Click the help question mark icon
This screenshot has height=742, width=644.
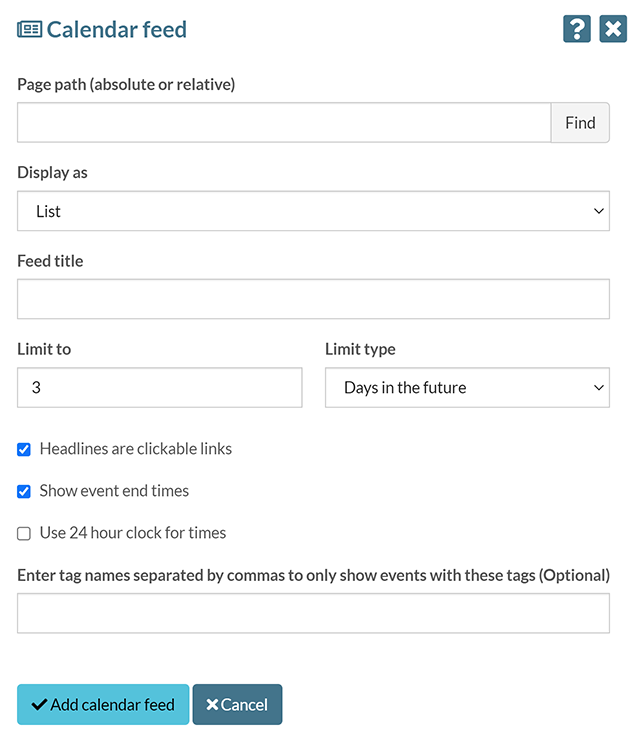pos(577,29)
